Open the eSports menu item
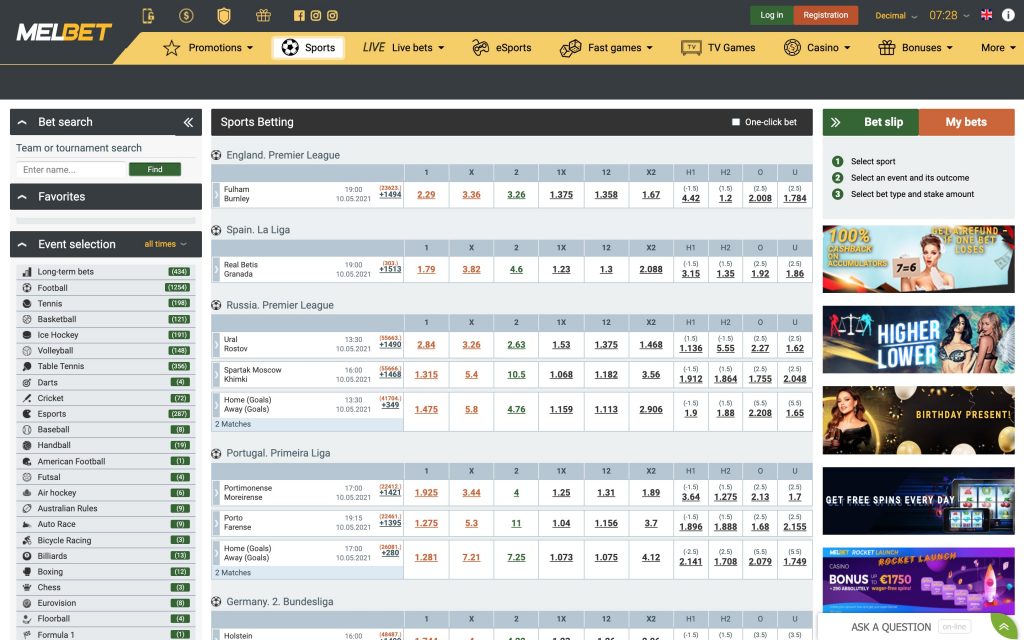 (501, 48)
